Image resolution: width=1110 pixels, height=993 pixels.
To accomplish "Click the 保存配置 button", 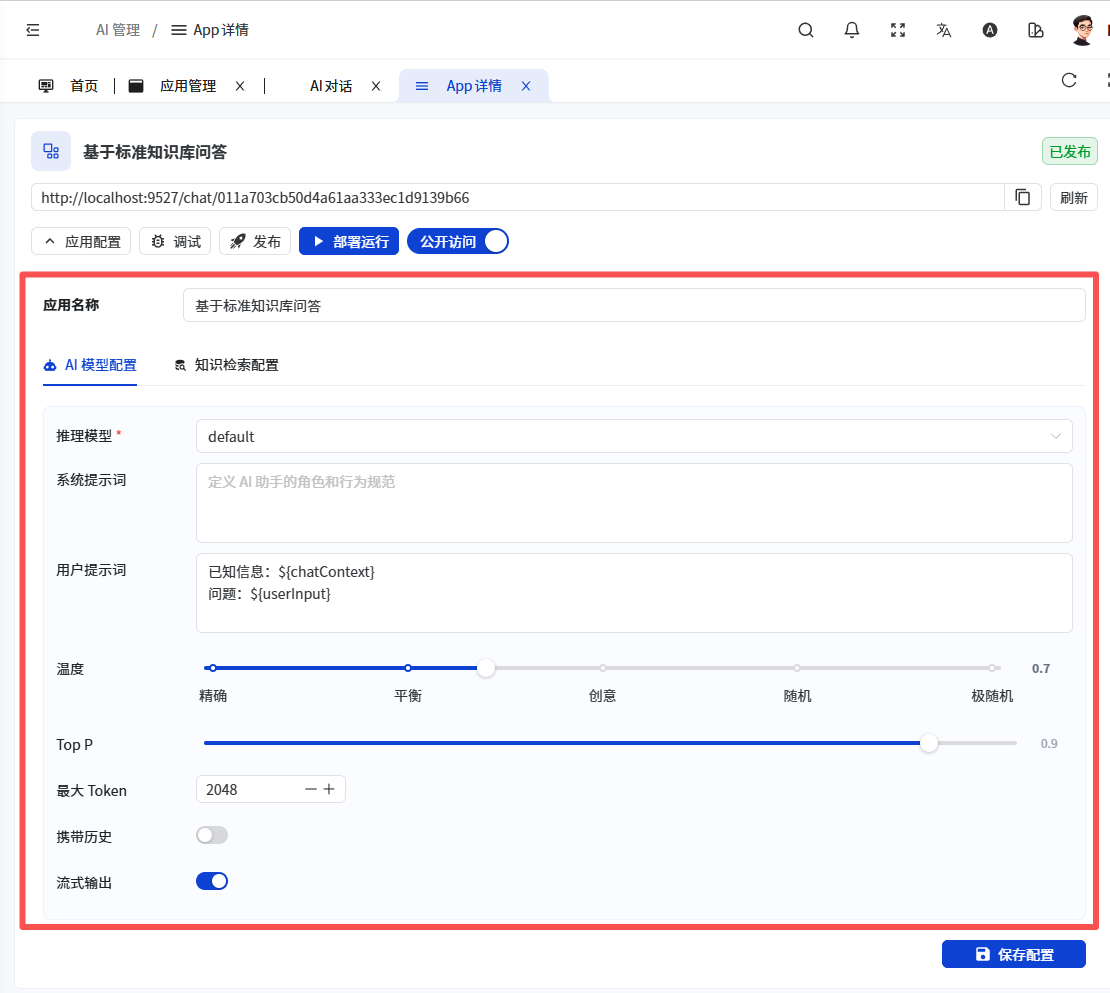I will tap(1013, 954).
